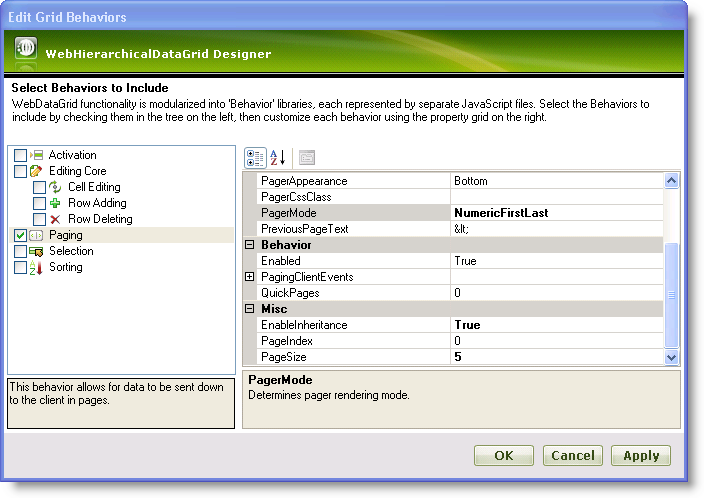Click the OK button
Screen dimensions: 704x498
(x=504, y=456)
